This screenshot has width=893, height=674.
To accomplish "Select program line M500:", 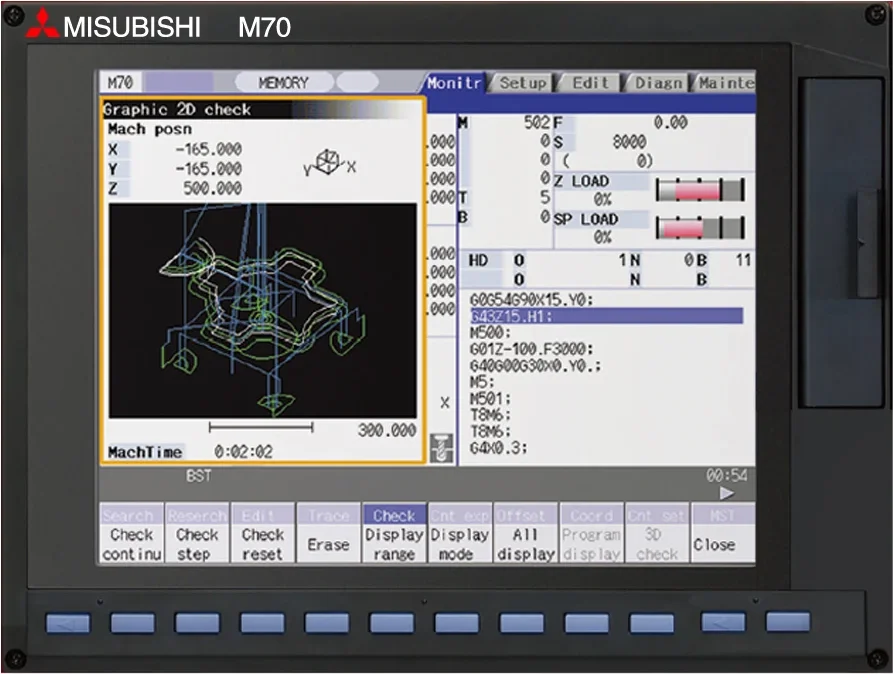I will point(490,333).
